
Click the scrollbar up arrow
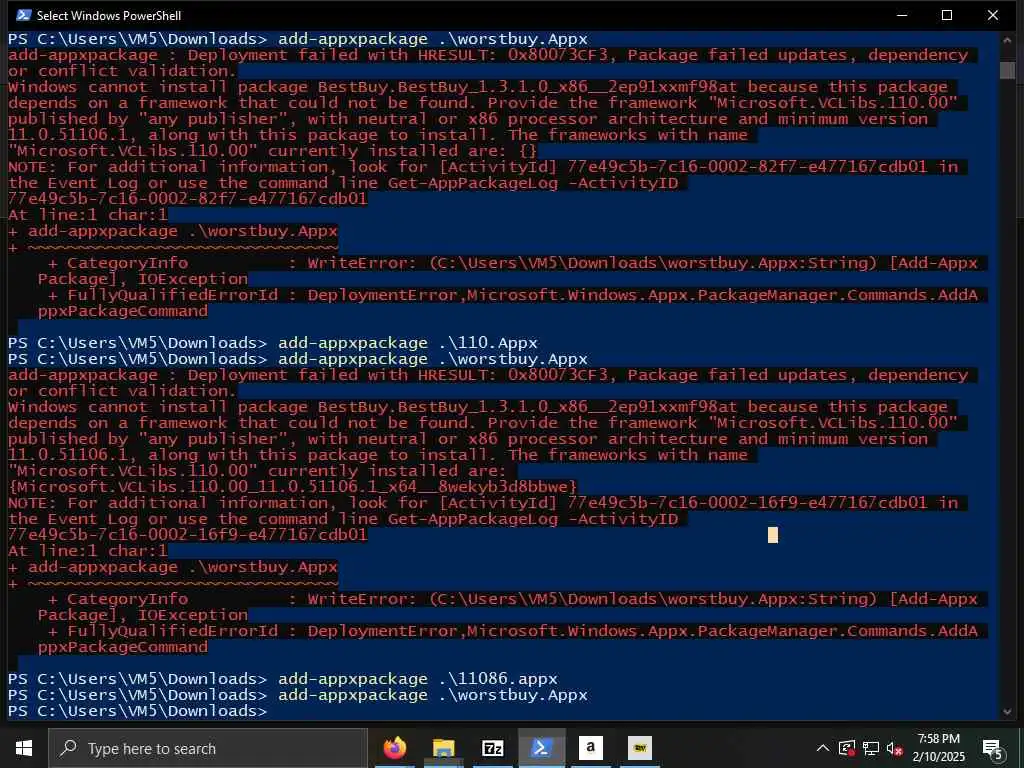[x=1007, y=40]
